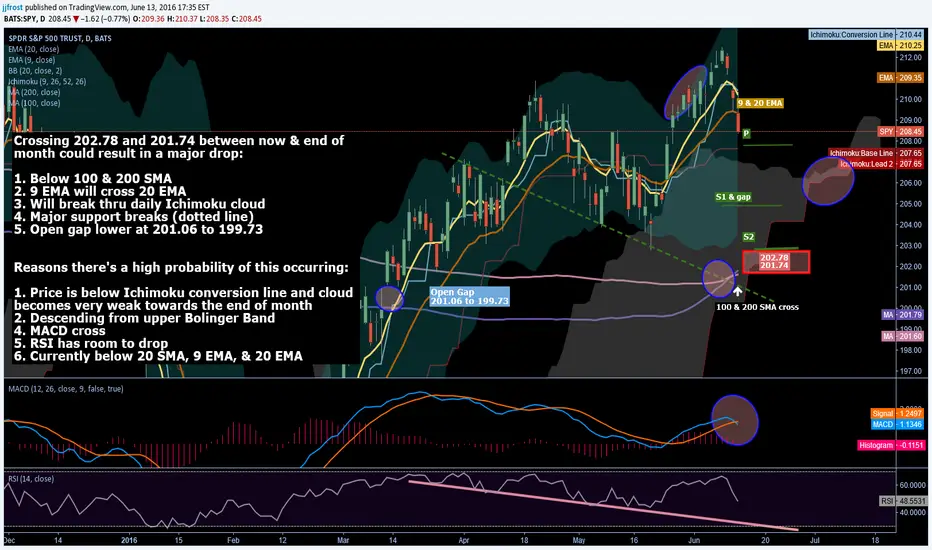The image size is (932, 550).
Task: Select the MA (200, close) legend entry
Action: coord(34,92)
